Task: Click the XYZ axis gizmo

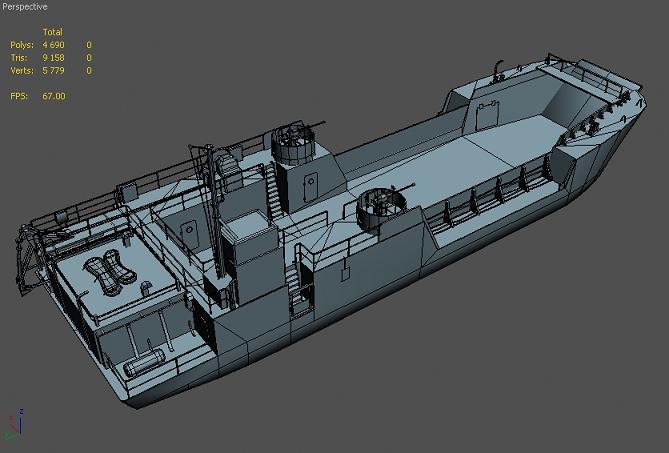Action: tap(14, 422)
